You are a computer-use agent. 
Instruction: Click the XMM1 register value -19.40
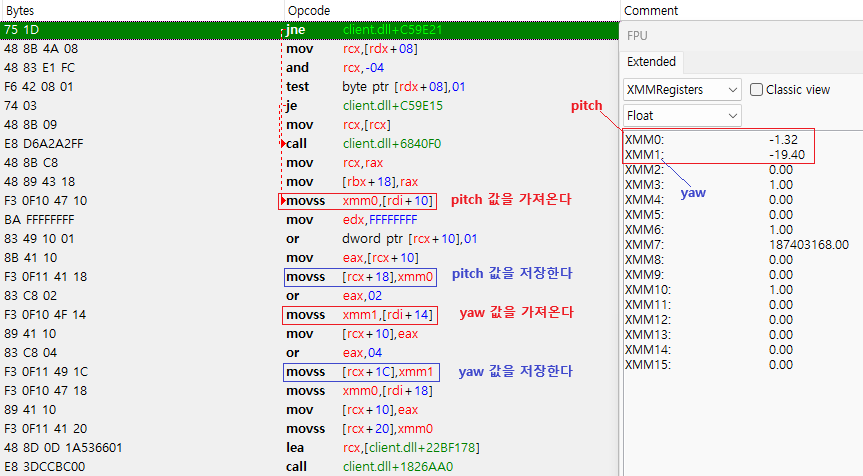click(x=787, y=155)
